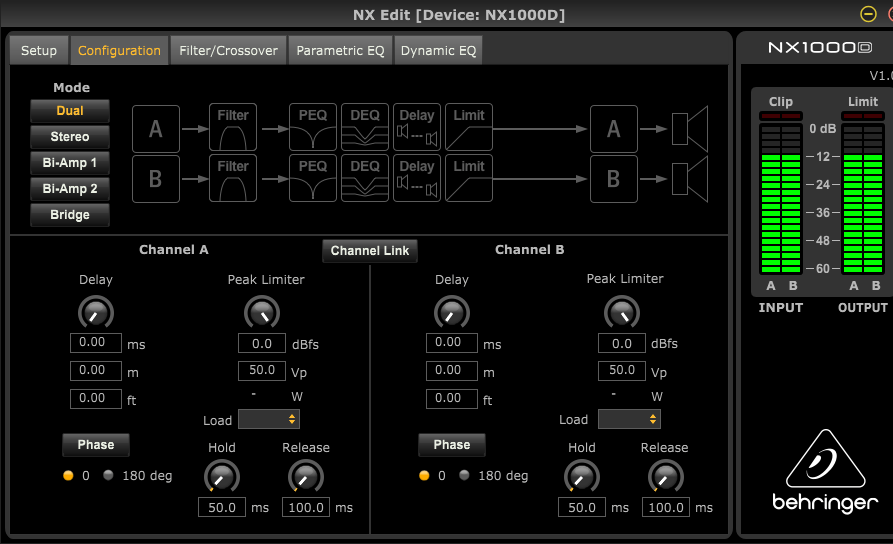Open the Channel B Load dropdown
Viewport: 893px width, 544px height.
[x=629, y=419]
